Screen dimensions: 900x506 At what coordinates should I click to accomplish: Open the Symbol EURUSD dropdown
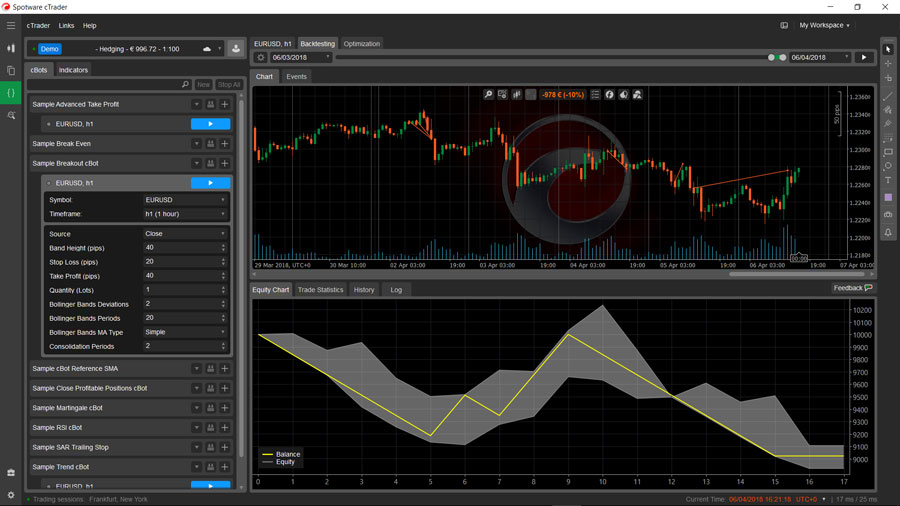tap(185, 200)
